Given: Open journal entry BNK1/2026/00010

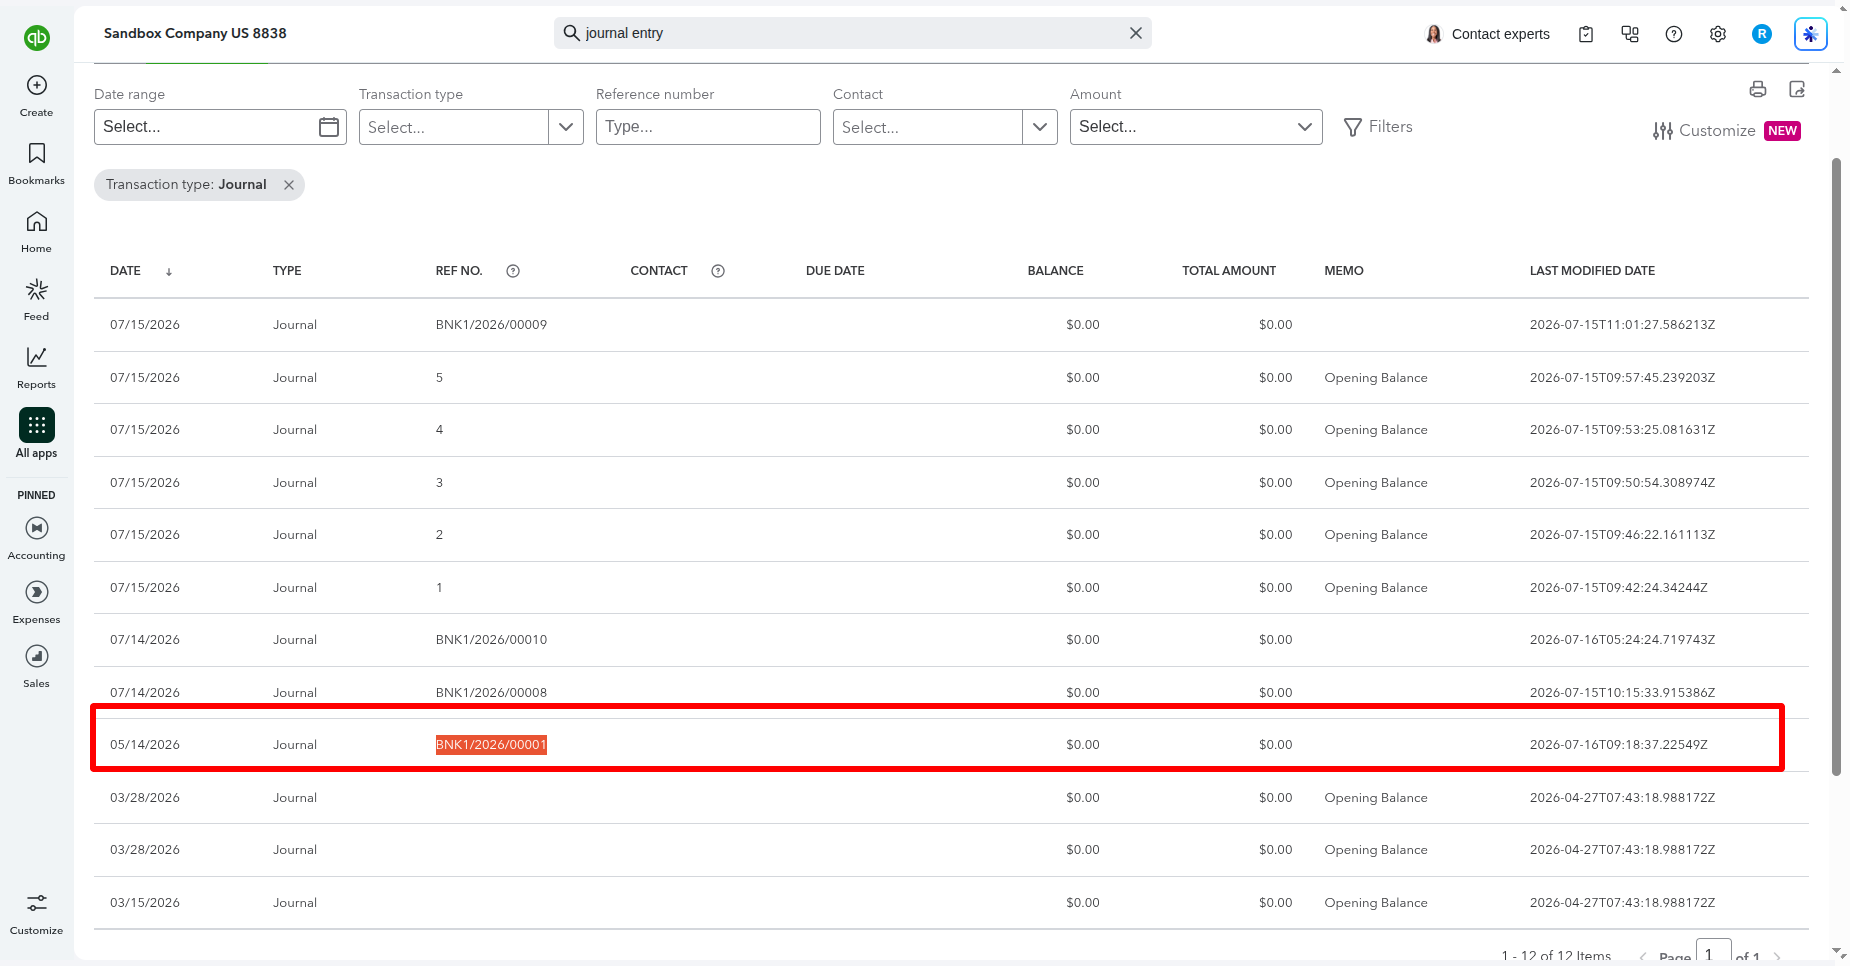Looking at the screenshot, I should pos(491,640).
